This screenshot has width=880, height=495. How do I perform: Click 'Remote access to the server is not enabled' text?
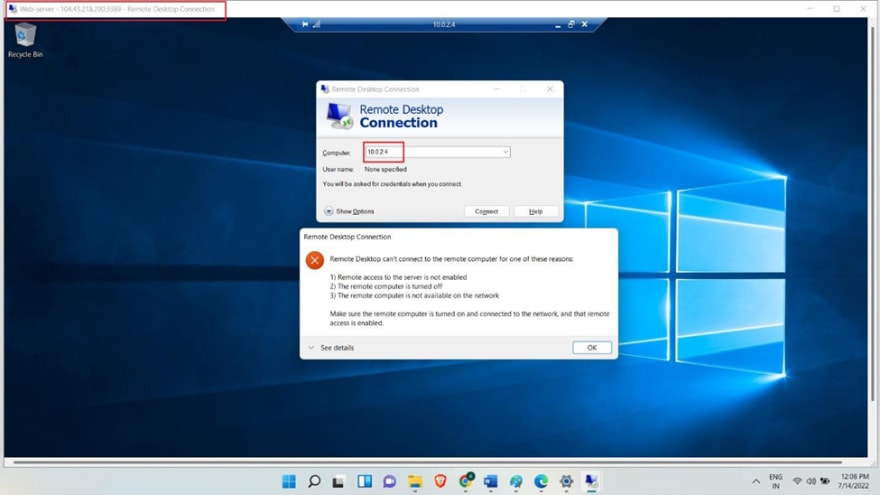[402, 277]
